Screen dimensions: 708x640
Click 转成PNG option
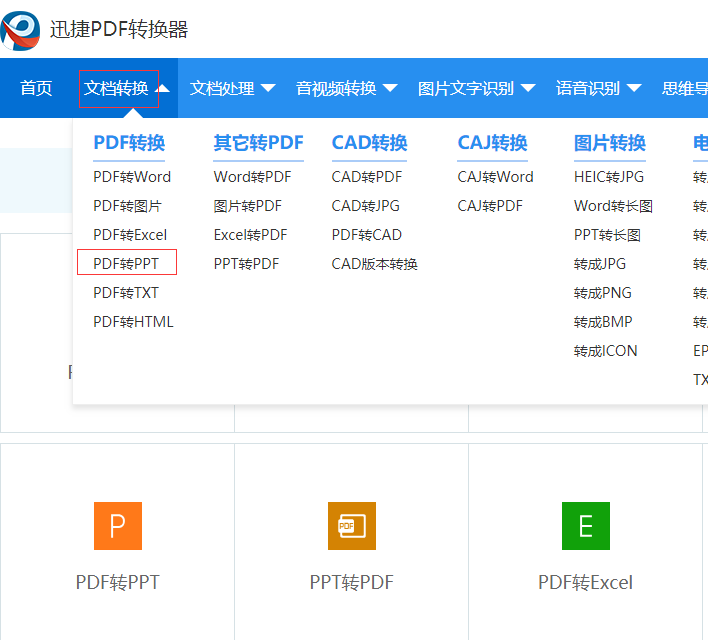click(603, 293)
